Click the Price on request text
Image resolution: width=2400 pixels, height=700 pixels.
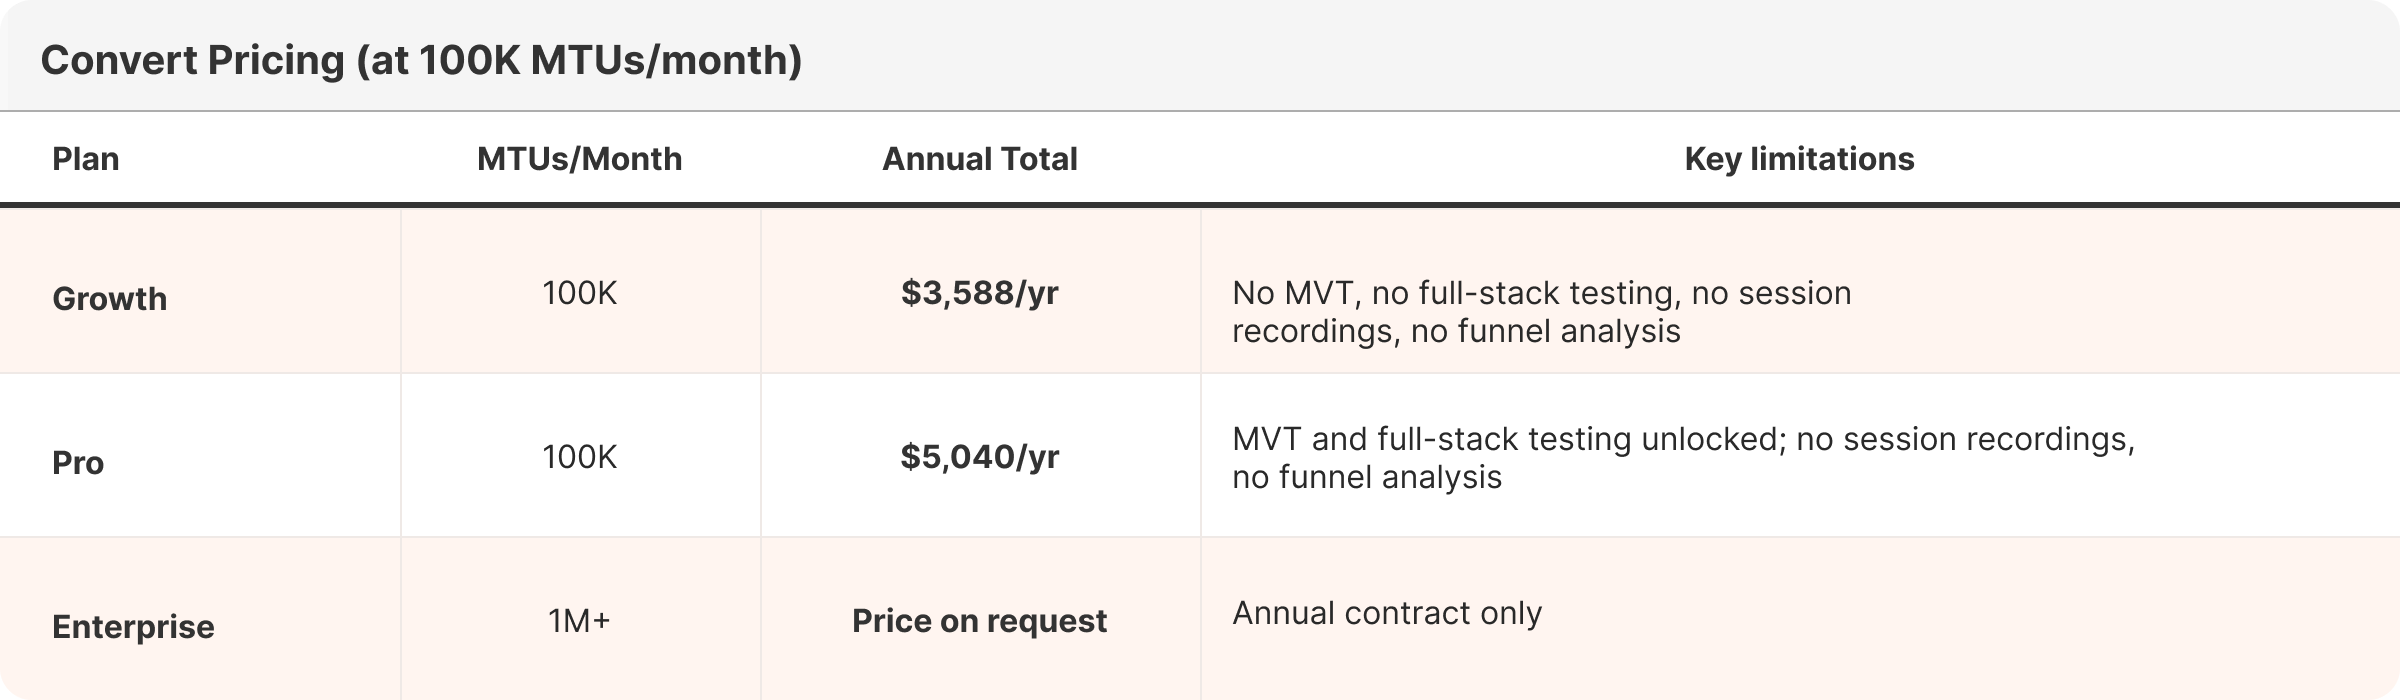click(980, 620)
